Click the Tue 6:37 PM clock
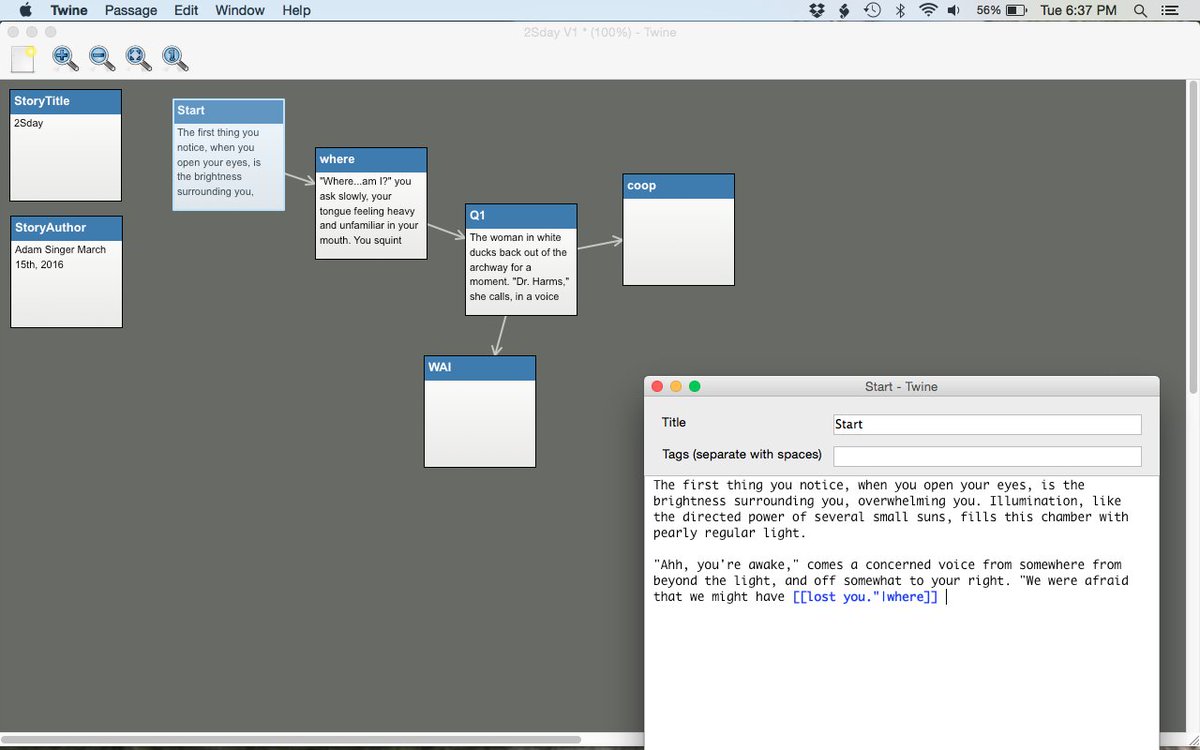 pyautogui.click(x=1078, y=10)
